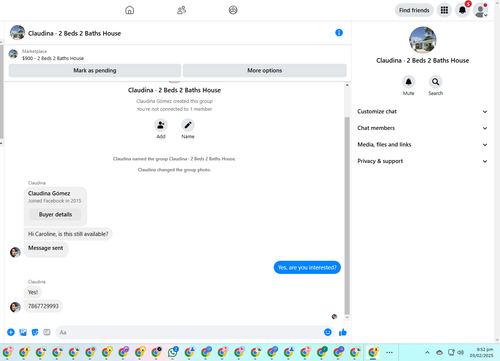The height and width of the screenshot is (361, 500).
Task: Click the chat vertical scrollbar
Action: [x=347, y=215]
